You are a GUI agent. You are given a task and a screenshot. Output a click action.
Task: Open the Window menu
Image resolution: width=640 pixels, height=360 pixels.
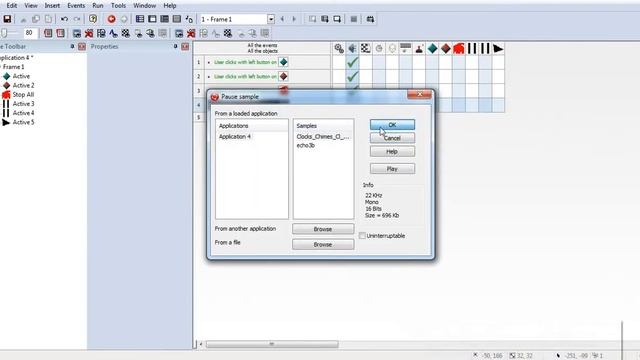coord(144,6)
